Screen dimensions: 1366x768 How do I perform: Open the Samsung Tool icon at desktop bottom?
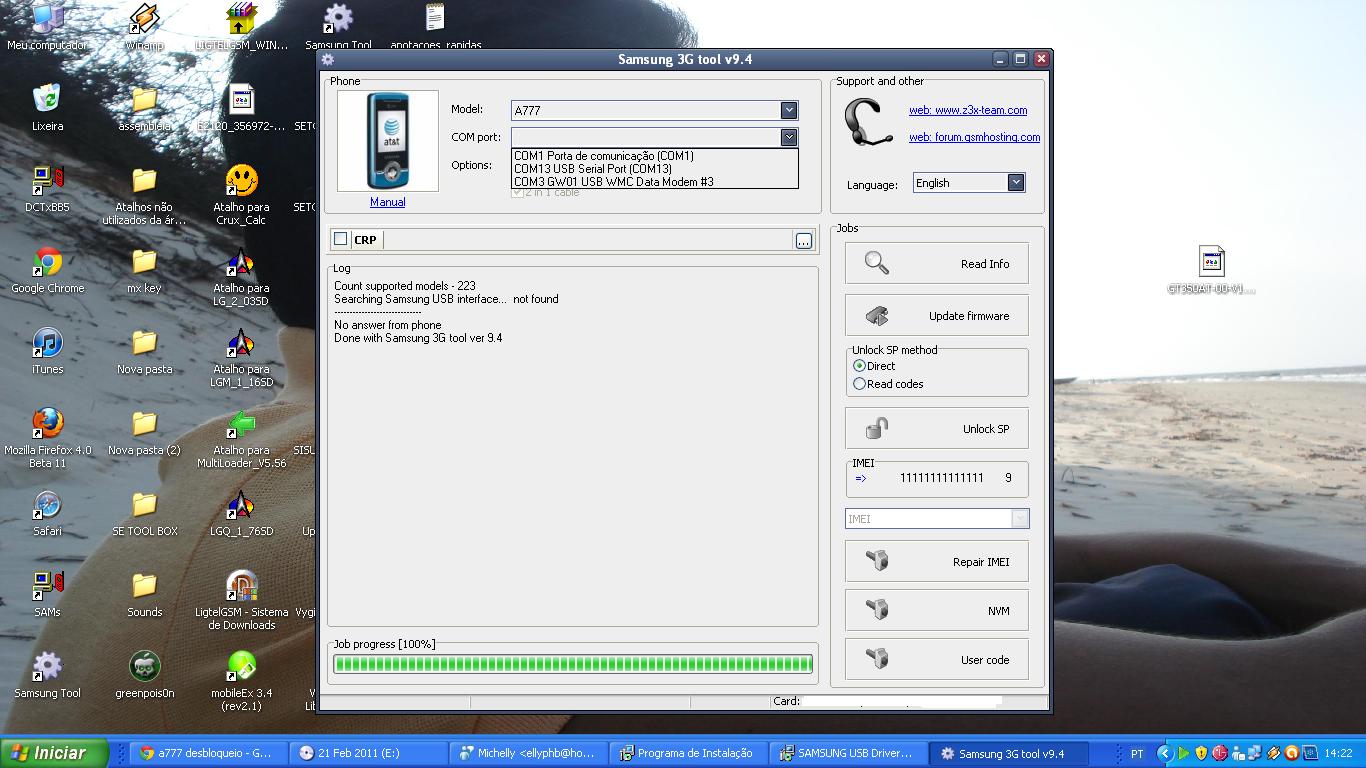[47, 675]
